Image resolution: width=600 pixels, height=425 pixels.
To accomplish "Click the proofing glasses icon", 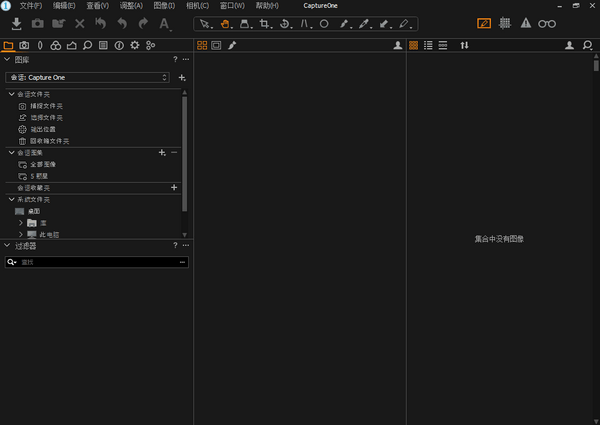I will point(546,23).
